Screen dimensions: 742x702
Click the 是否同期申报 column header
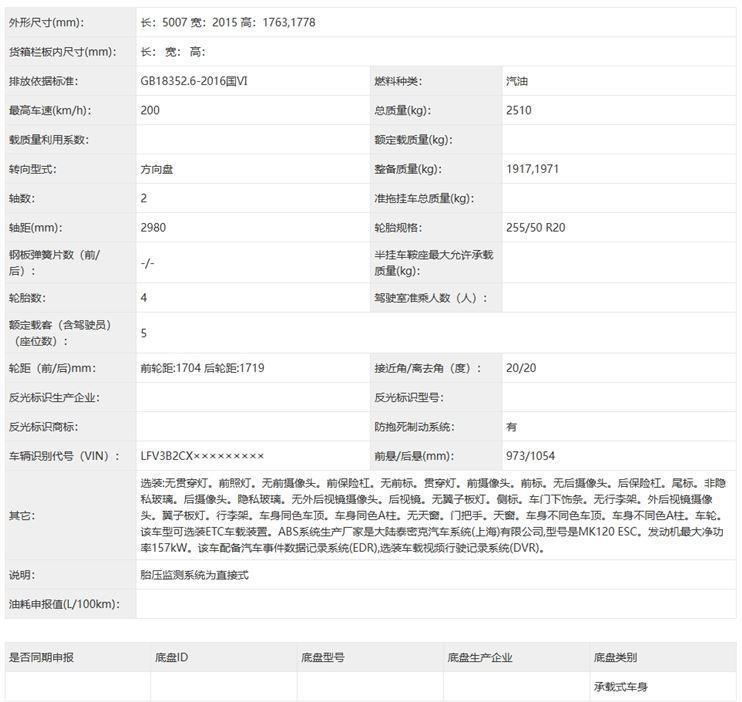(x=41, y=657)
